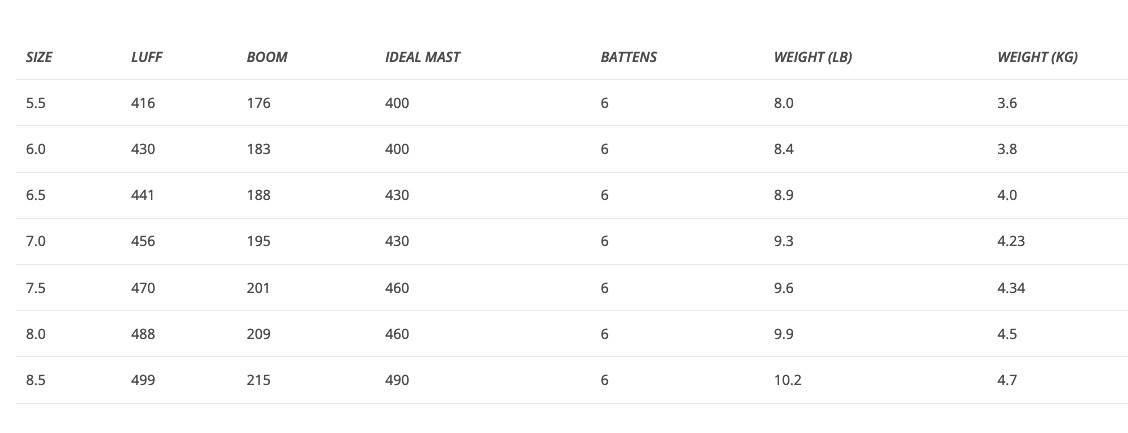The image size is (1128, 433).
Task: Click the SIZE column header
Action: click(39, 57)
